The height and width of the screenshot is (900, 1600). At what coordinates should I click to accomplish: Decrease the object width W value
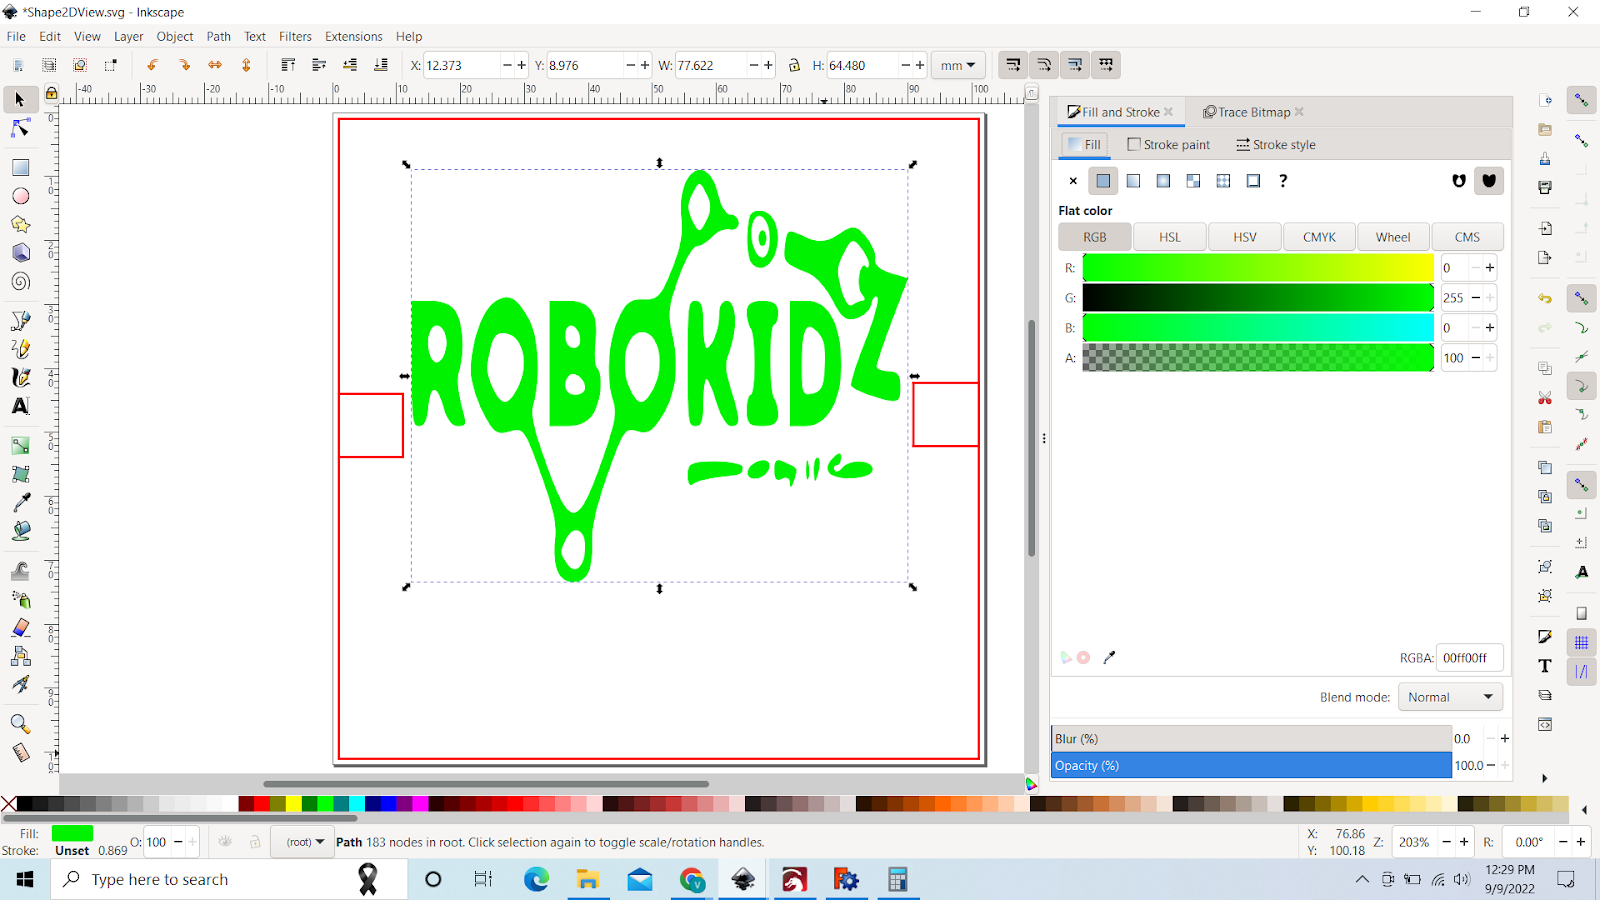tap(754, 65)
